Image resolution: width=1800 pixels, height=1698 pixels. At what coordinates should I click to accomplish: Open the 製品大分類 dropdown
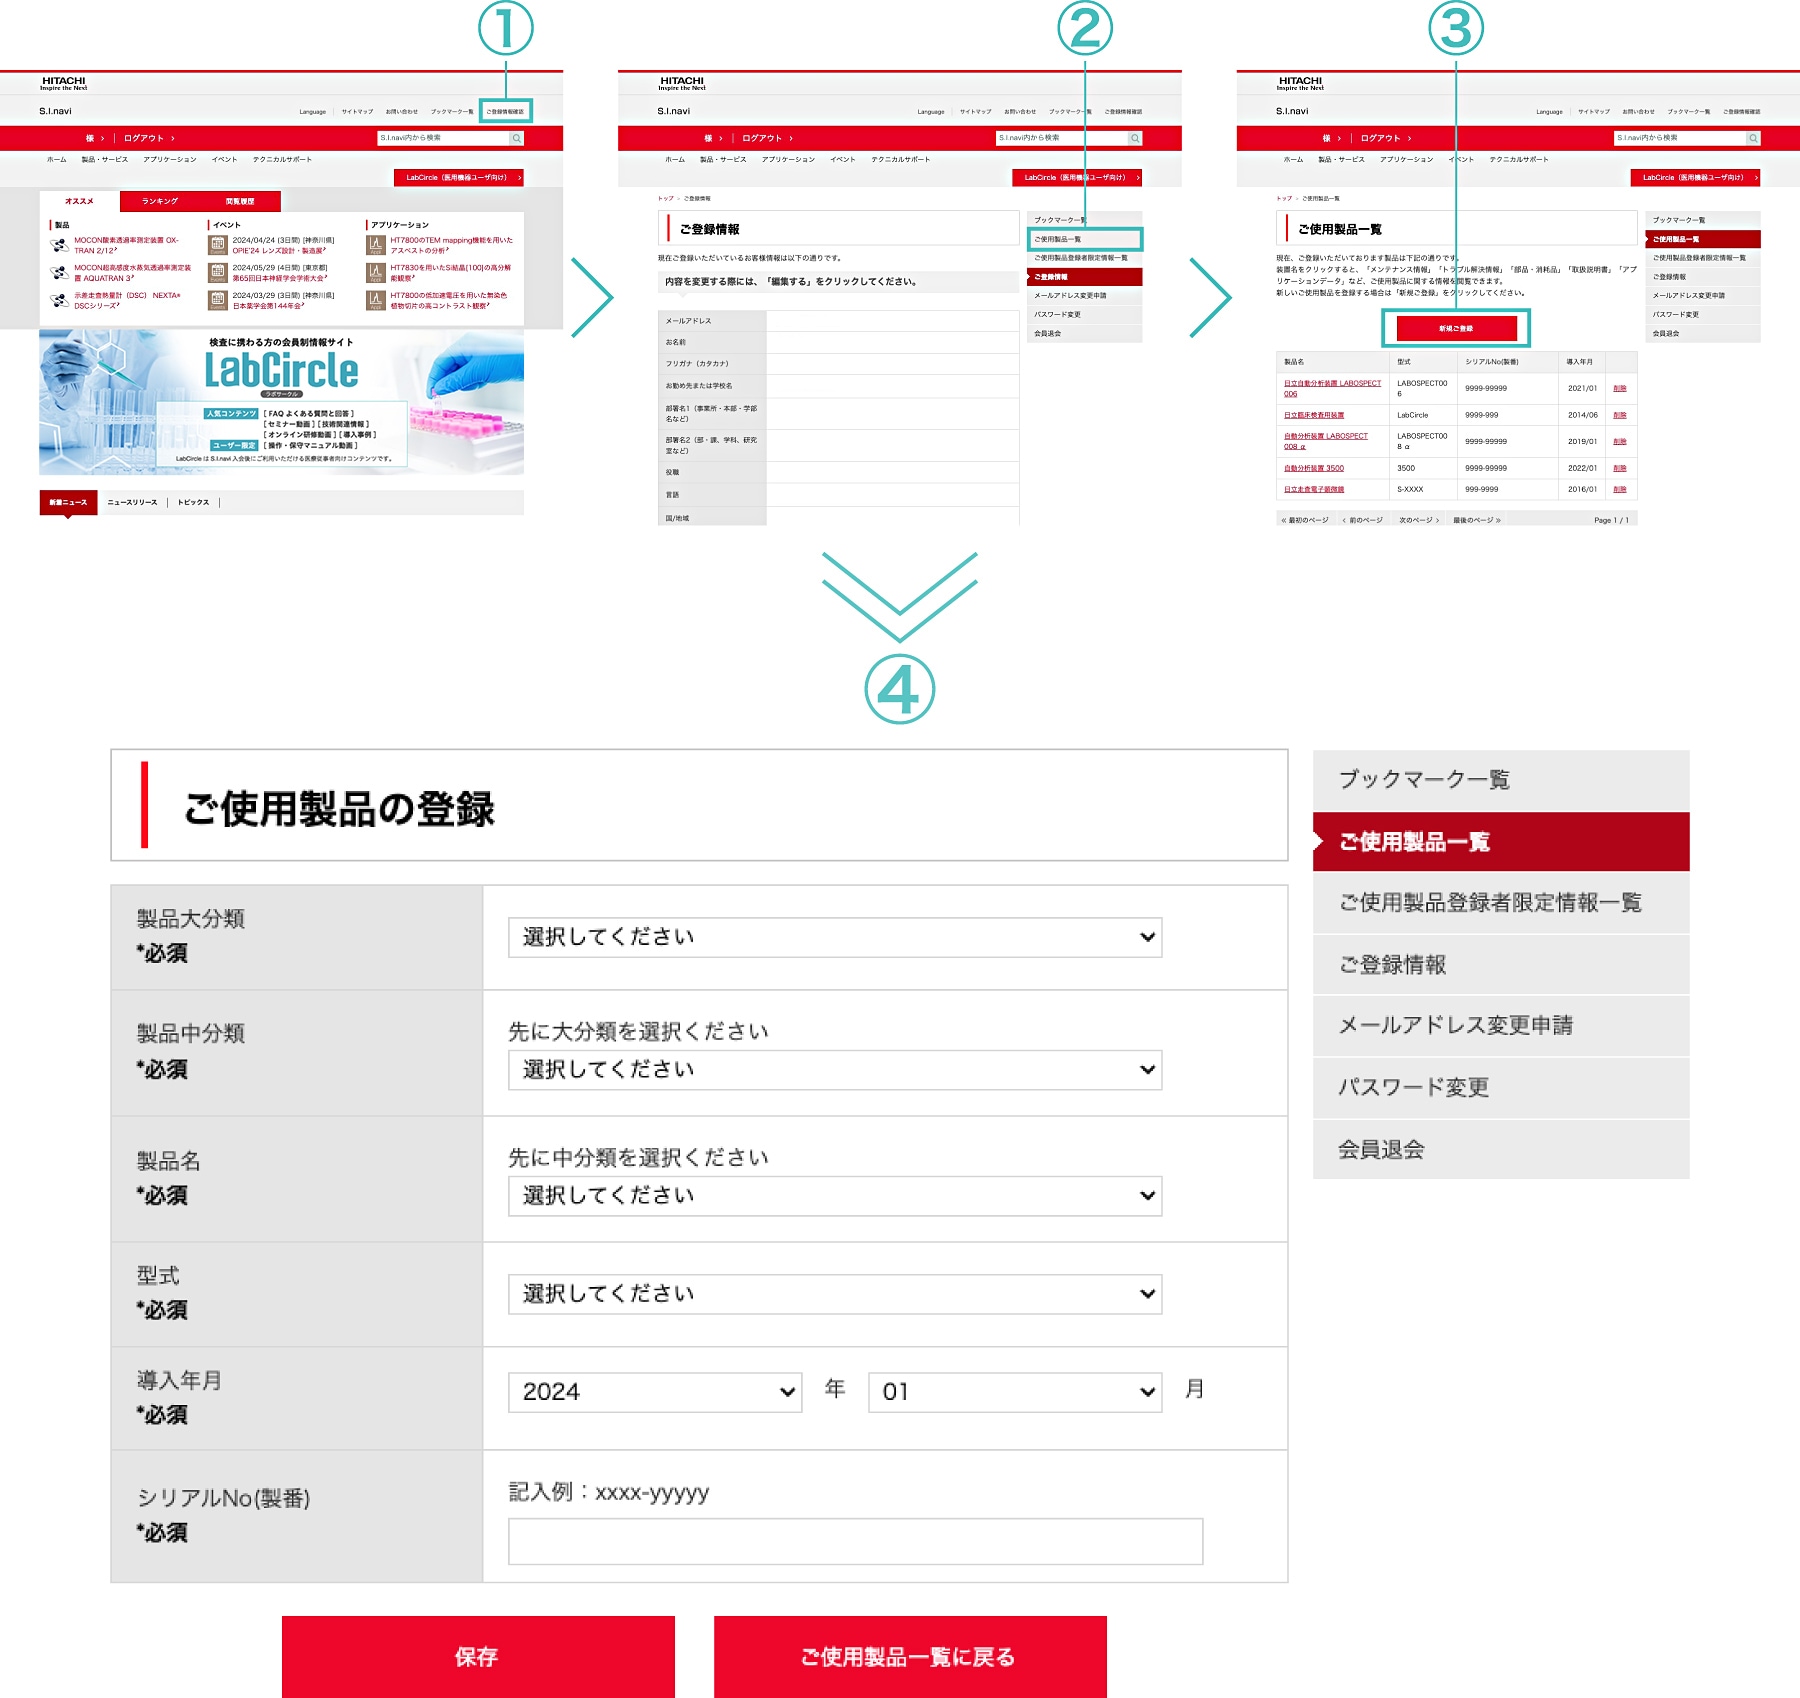834,937
